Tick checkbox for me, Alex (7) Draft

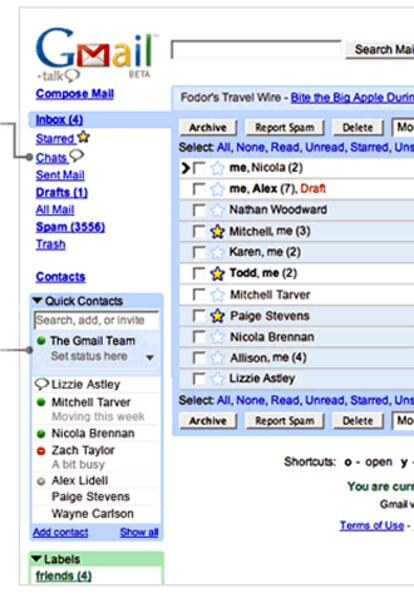point(199,189)
